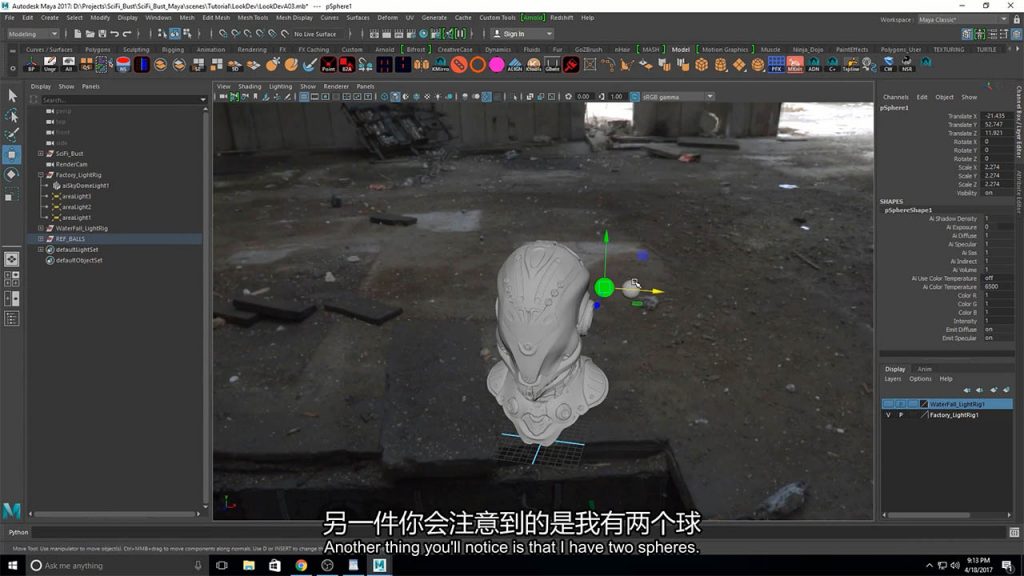1024x576 pixels.
Task: Open the viewport Shading menu
Action: tap(249, 86)
